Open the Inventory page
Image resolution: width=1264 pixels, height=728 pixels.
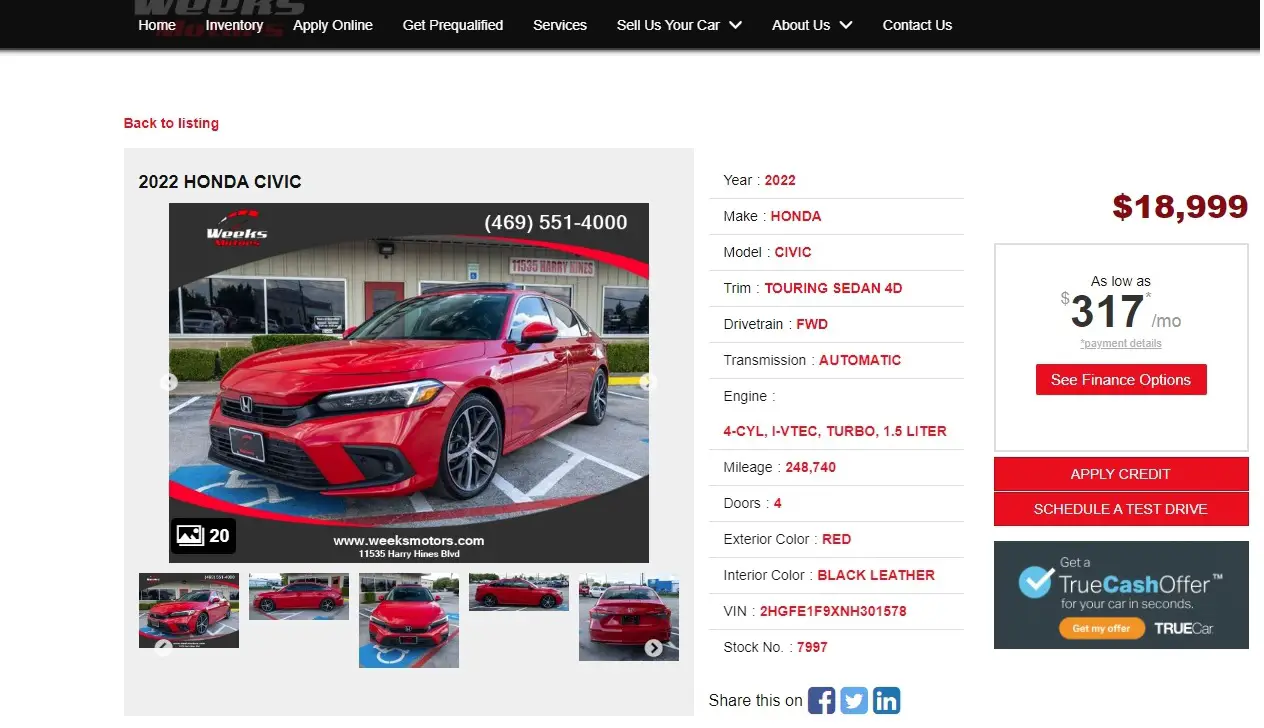234,25
